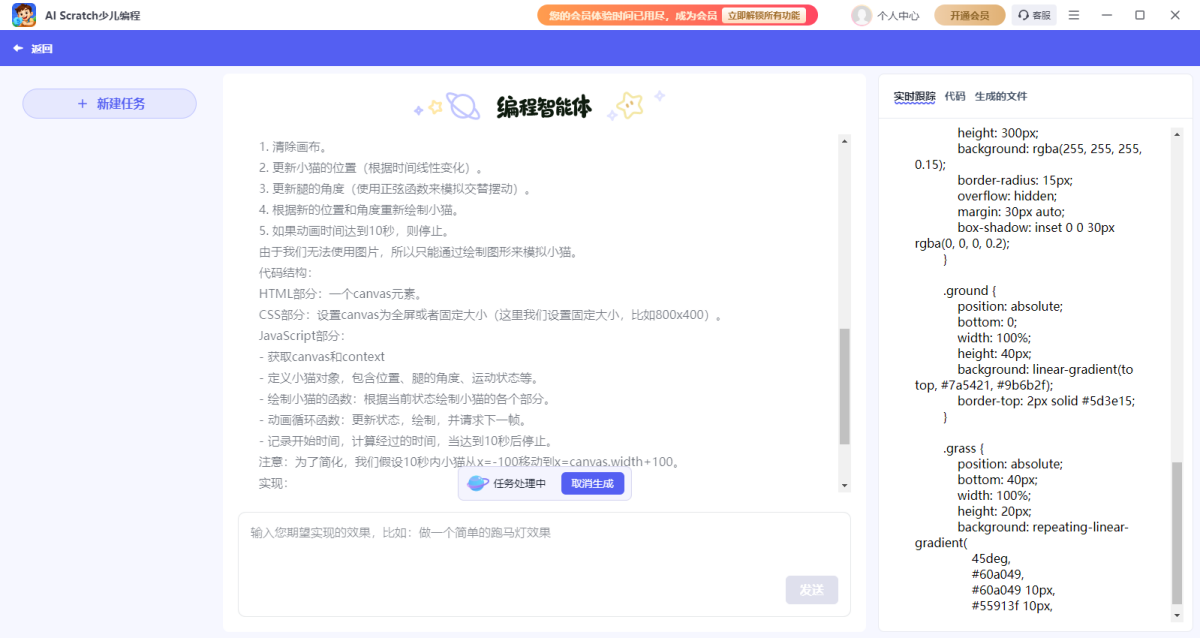Image resolution: width=1200 pixels, height=638 pixels.
Task: Click the planet icon beside 编程智能体 title
Action: point(462,105)
